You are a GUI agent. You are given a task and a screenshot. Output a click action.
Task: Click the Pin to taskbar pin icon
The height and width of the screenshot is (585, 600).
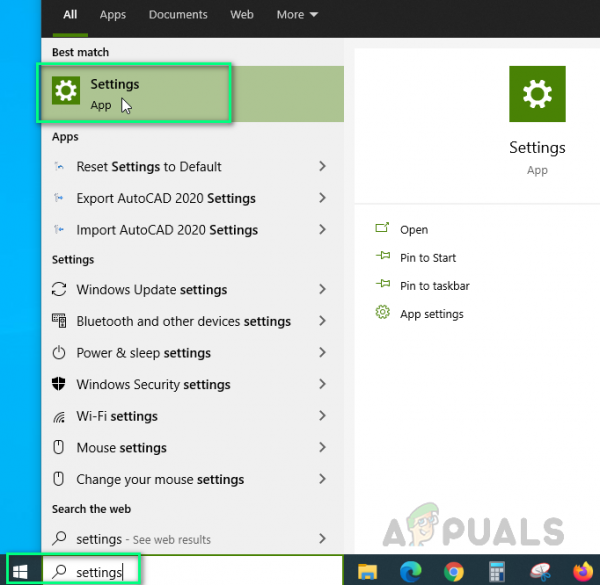coord(383,284)
